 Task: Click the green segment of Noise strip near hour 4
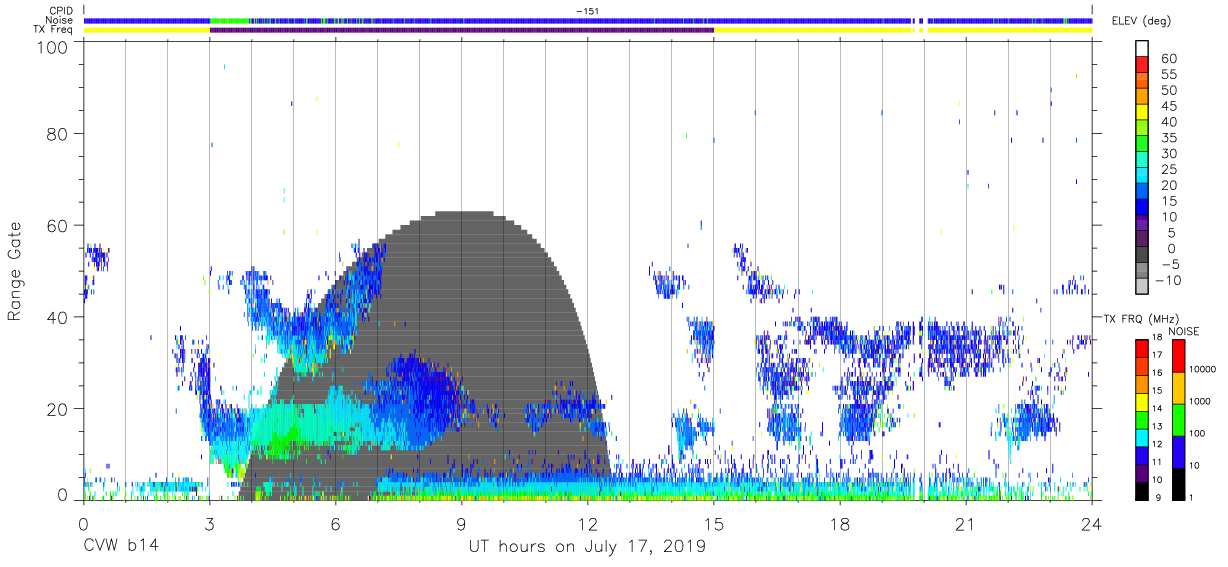click(228, 20)
